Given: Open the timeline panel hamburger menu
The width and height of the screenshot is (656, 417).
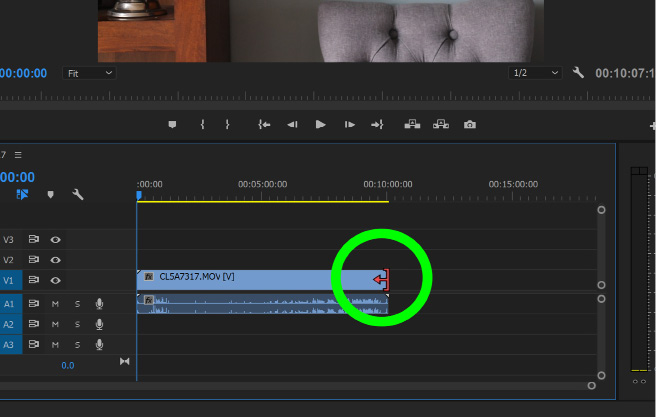Looking at the screenshot, I should point(18,155).
